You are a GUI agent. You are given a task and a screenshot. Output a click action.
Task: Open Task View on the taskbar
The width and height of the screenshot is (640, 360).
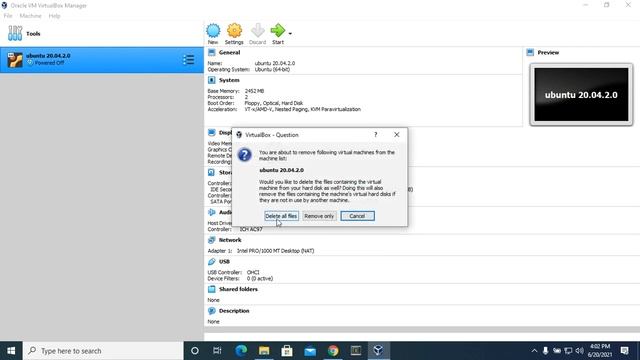pyautogui.click(x=217, y=351)
